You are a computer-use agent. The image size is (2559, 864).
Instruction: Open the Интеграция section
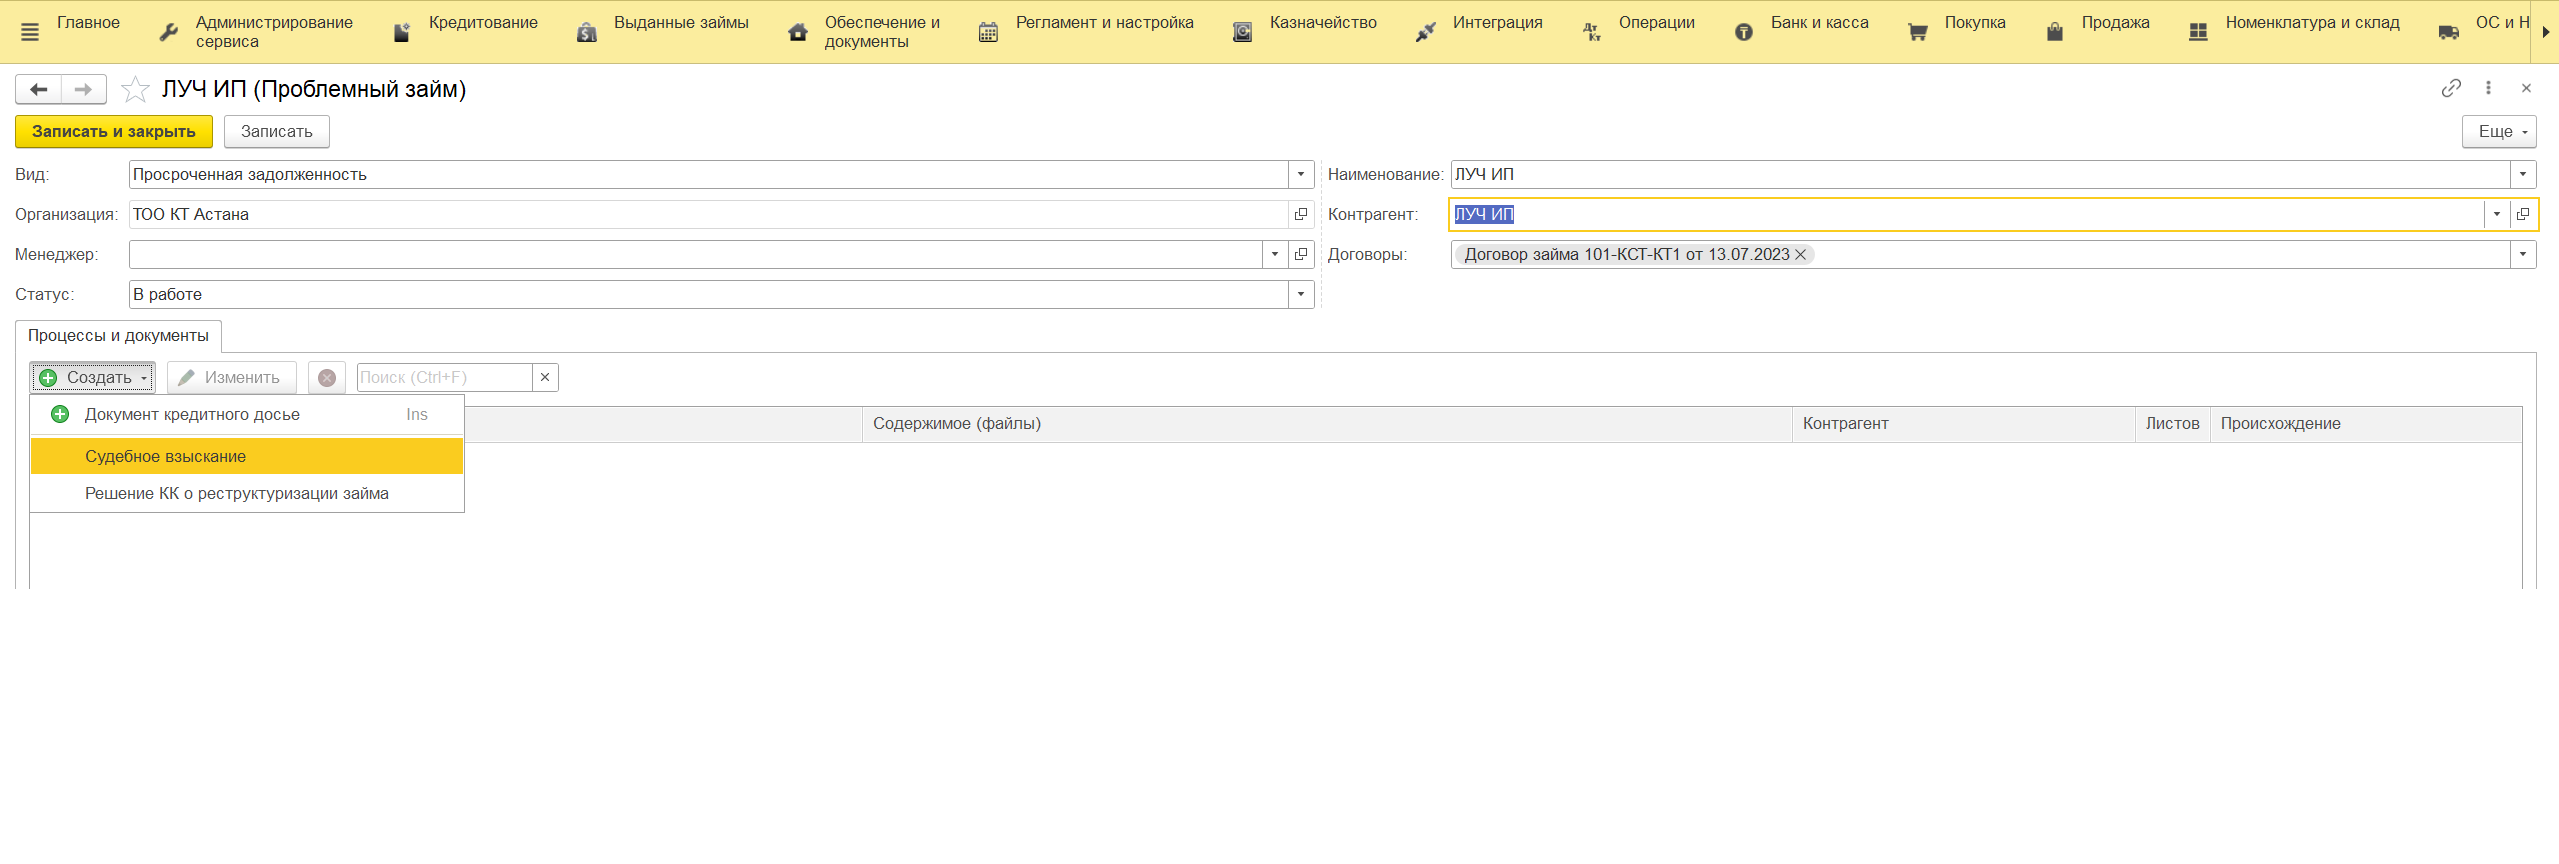1478,32
